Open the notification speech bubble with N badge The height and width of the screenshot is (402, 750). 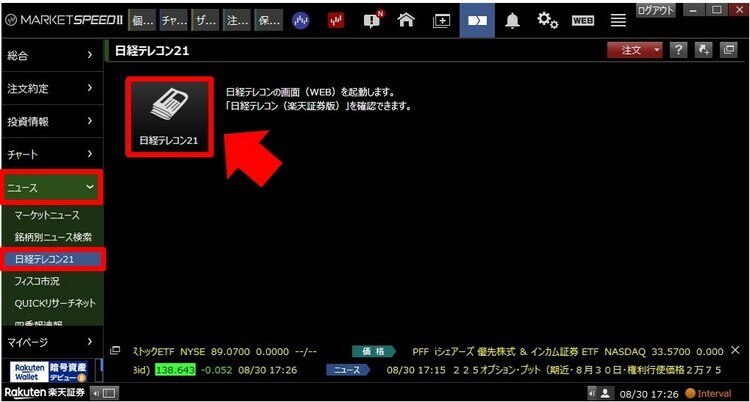click(374, 20)
